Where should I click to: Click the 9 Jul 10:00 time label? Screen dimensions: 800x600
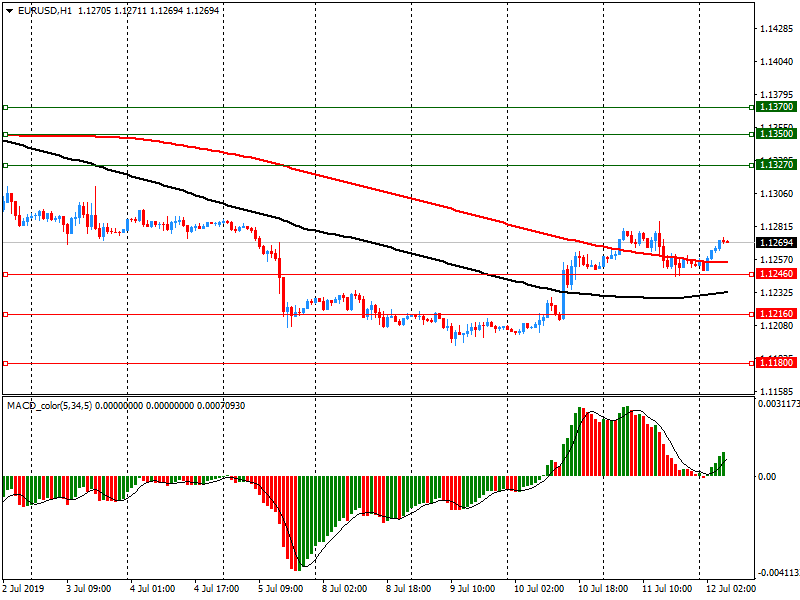[x=472, y=588]
